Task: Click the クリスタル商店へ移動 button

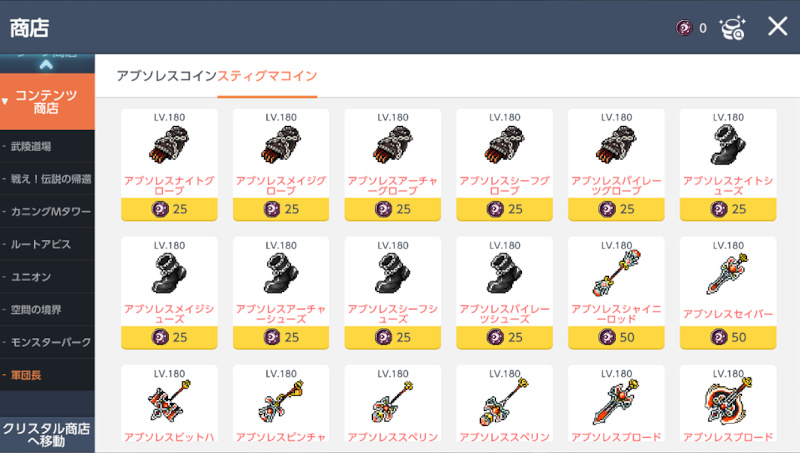Action: click(x=47, y=435)
